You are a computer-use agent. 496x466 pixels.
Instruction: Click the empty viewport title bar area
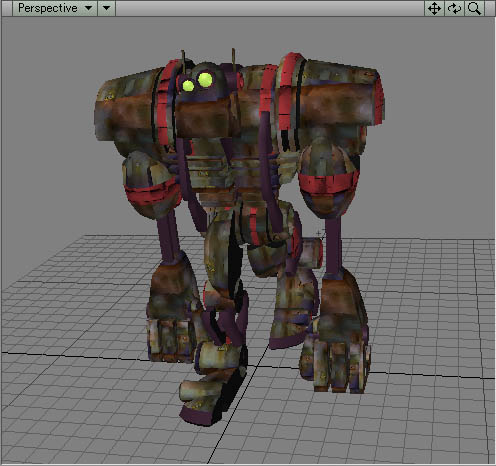point(270,8)
